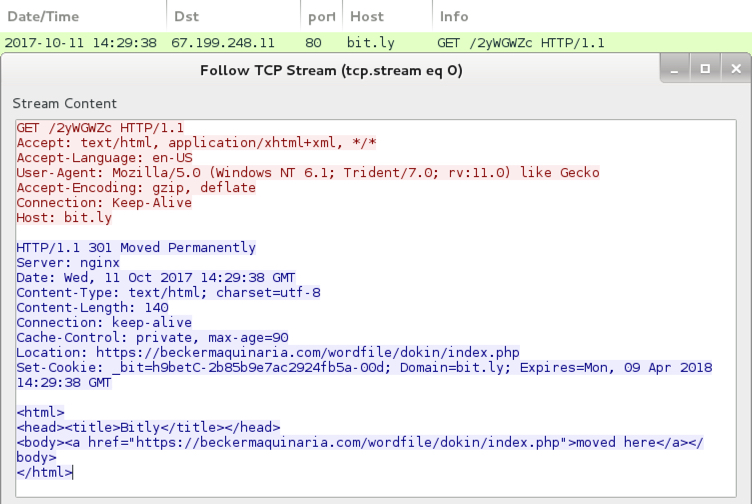Click the opening <html> tag line
Image resolution: width=752 pixels, height=504 pixels.
coord(40,412)
